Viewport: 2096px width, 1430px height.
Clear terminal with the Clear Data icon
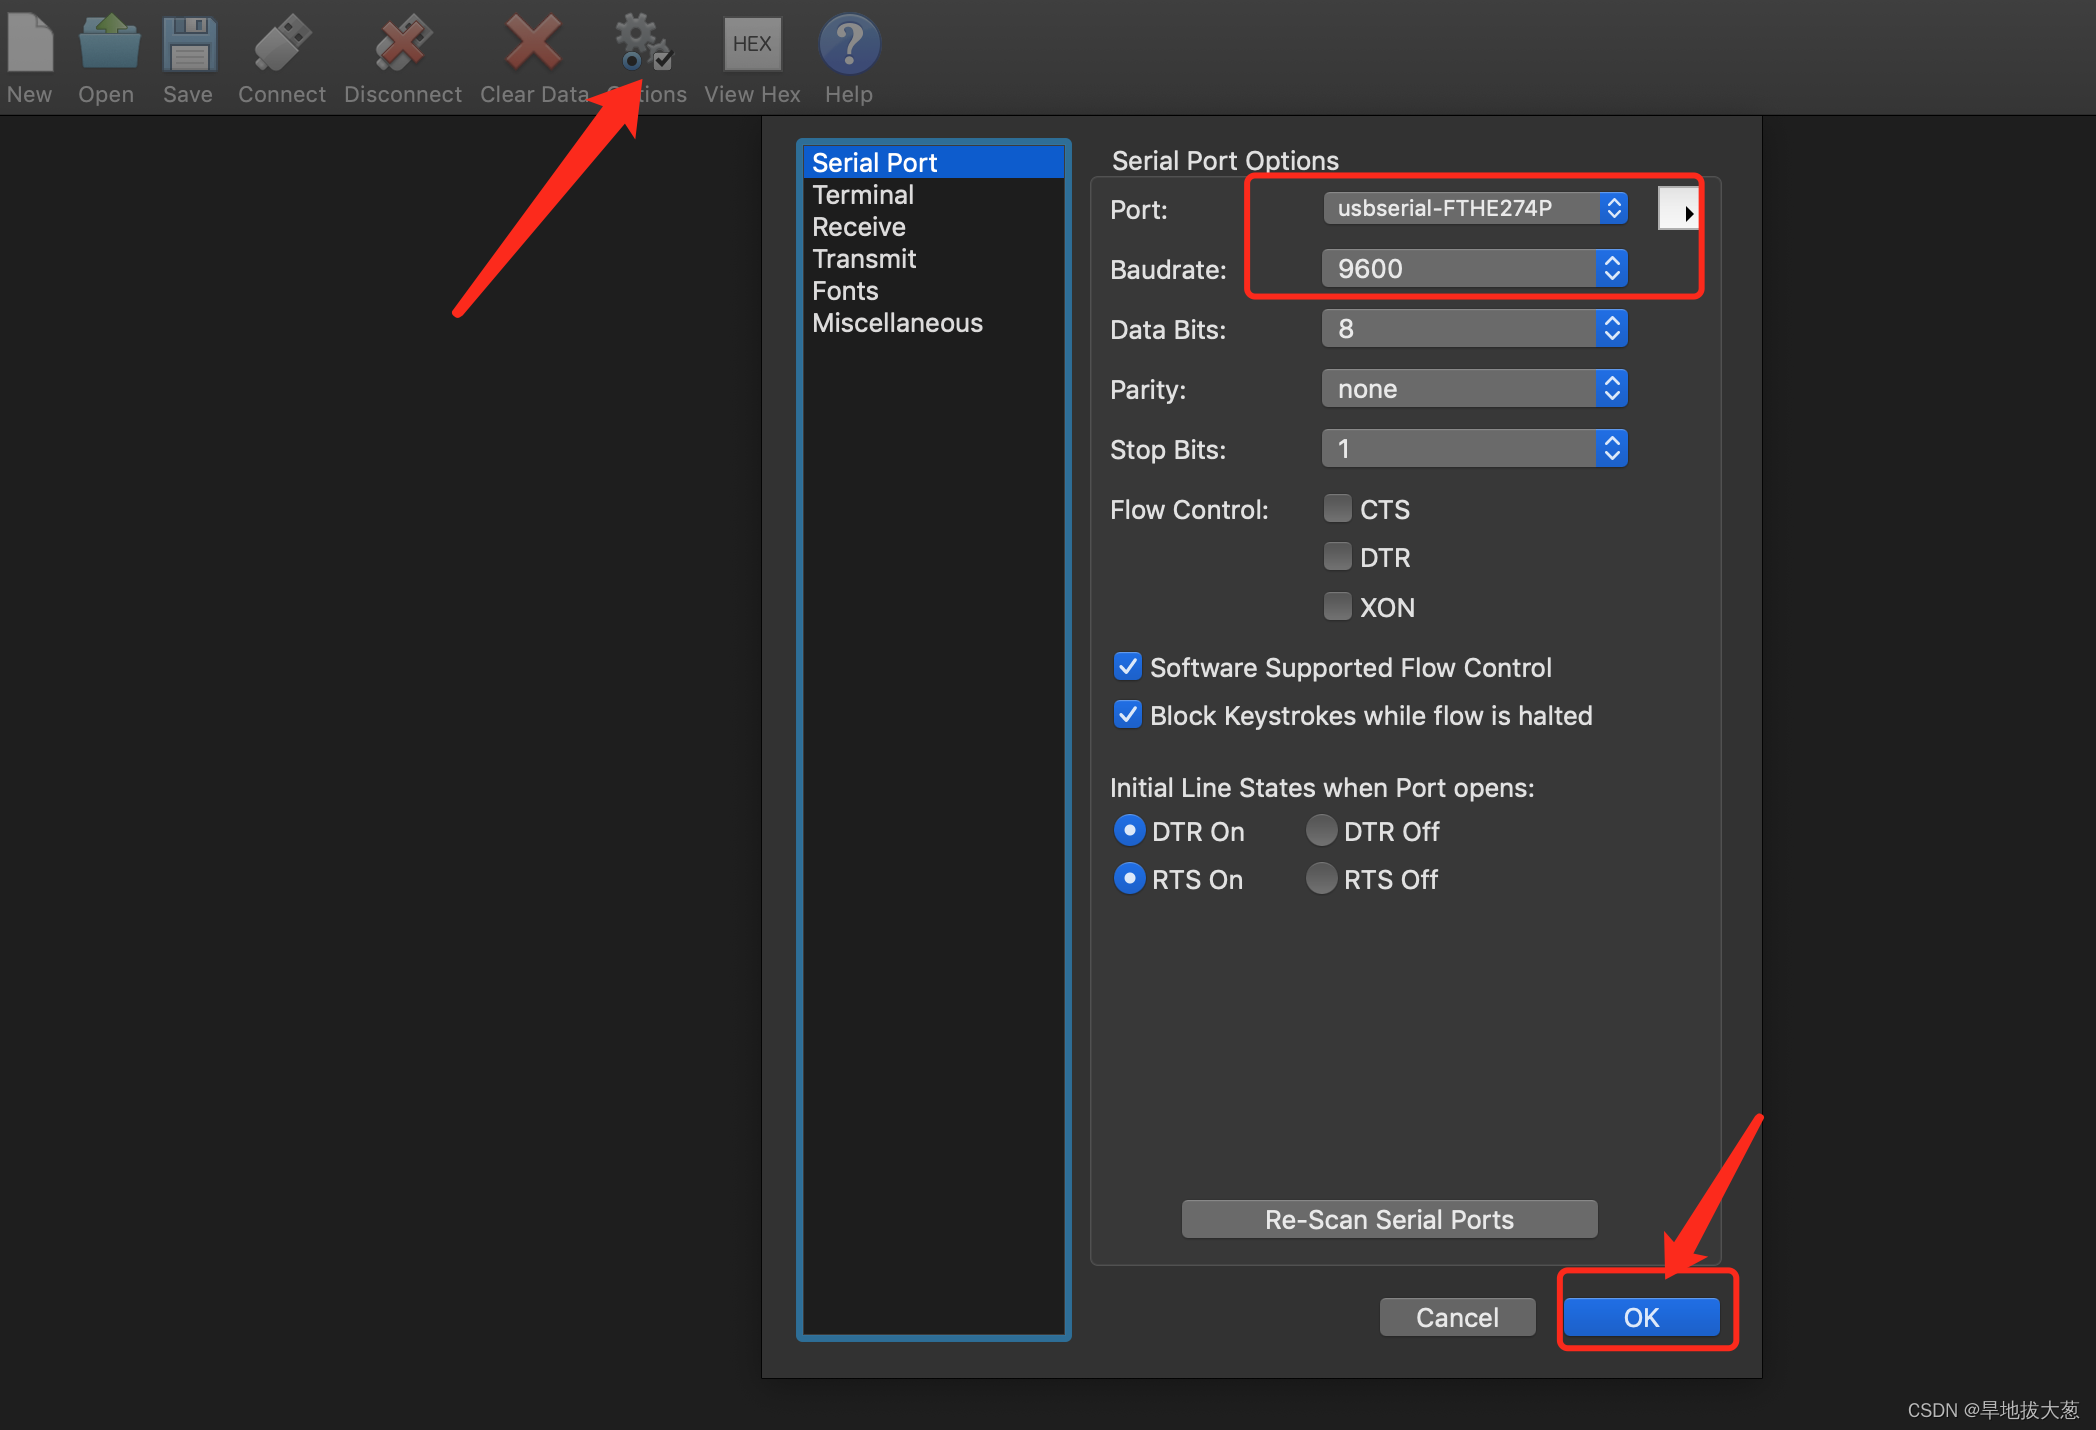click(x=533, y=43)
